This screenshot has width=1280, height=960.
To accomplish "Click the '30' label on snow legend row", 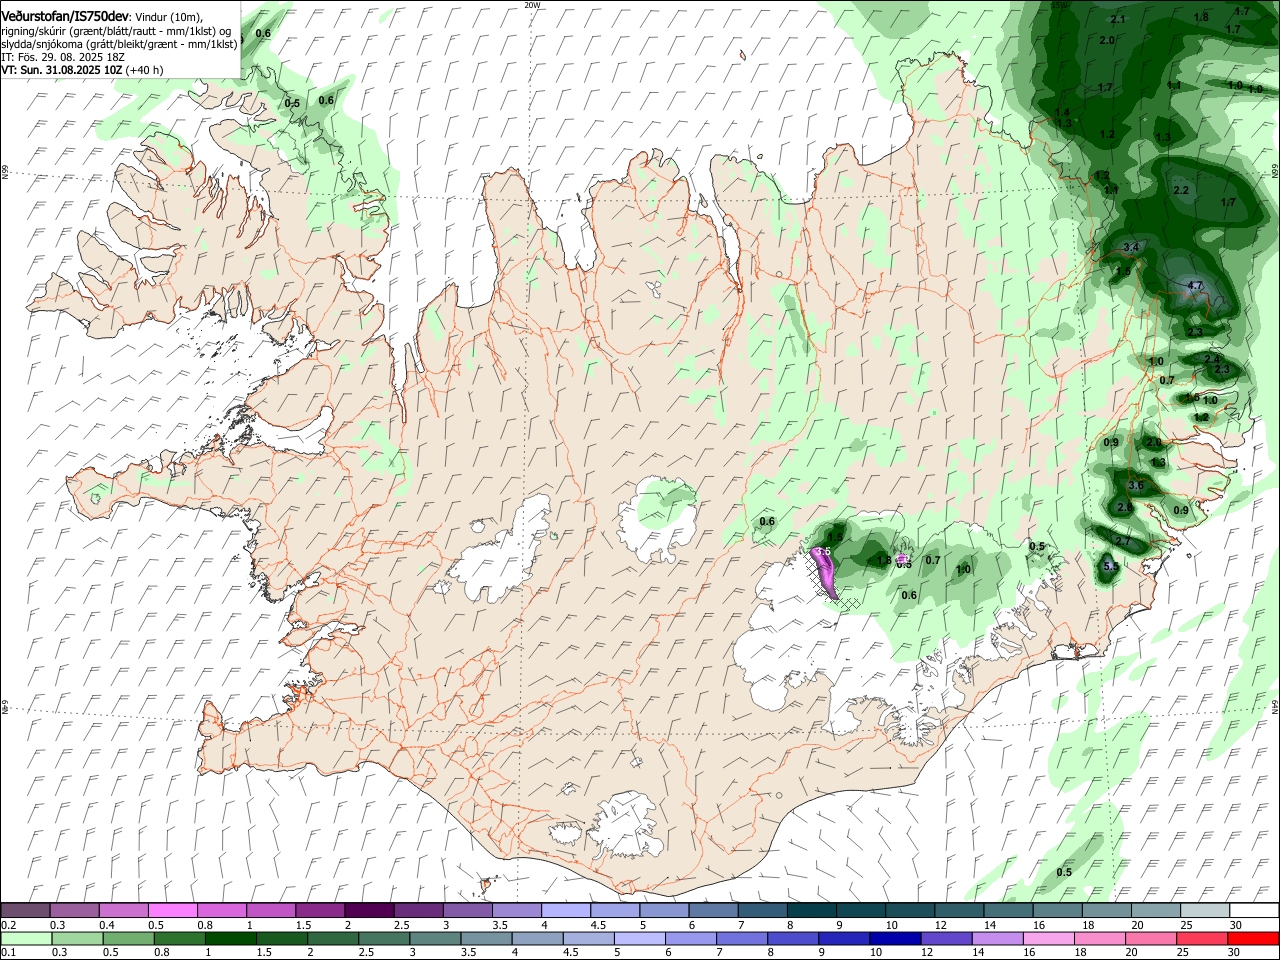I will [x=1236, y=925].
